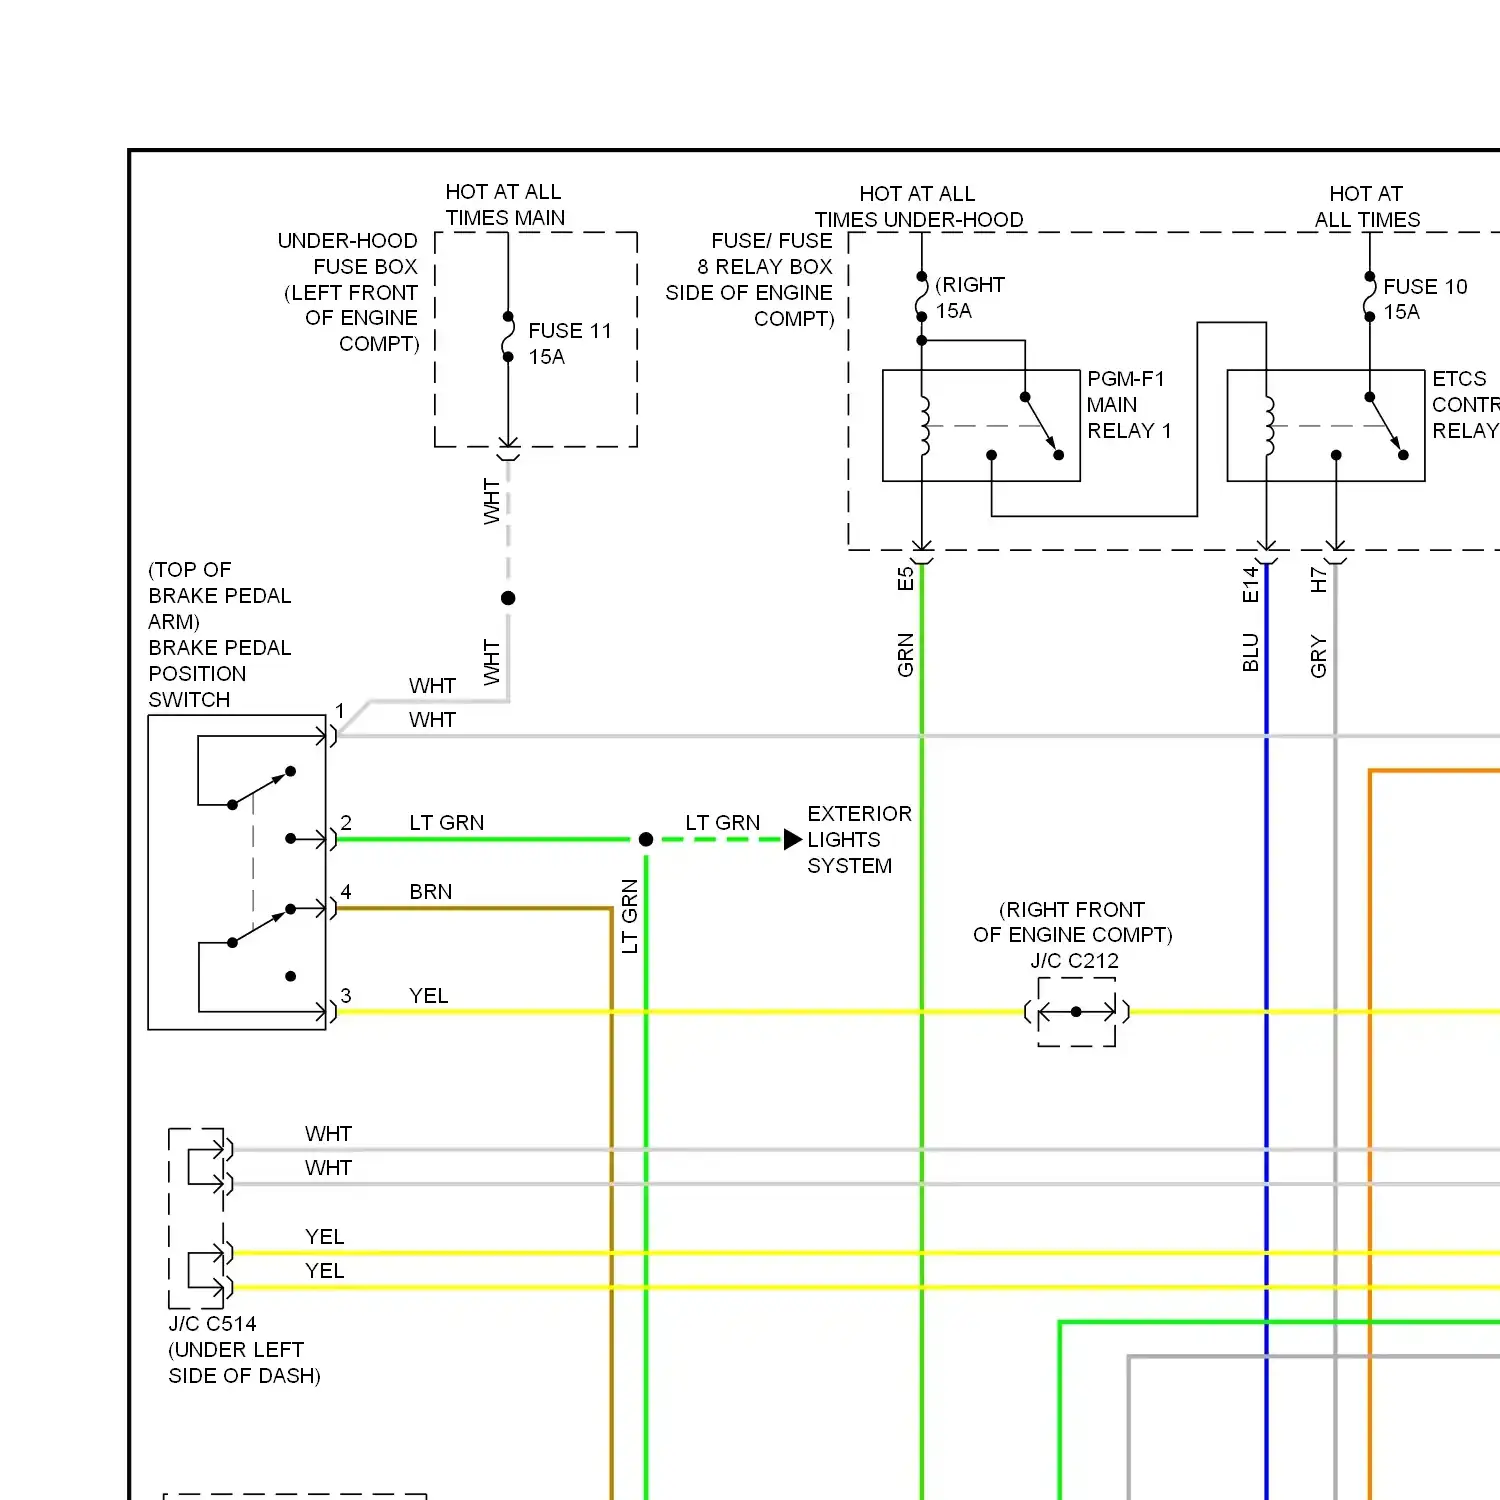Screen dimensions: 1500x1500
Task: Click the 'GRN' wire color label
Action: click(x=906, y=655)
